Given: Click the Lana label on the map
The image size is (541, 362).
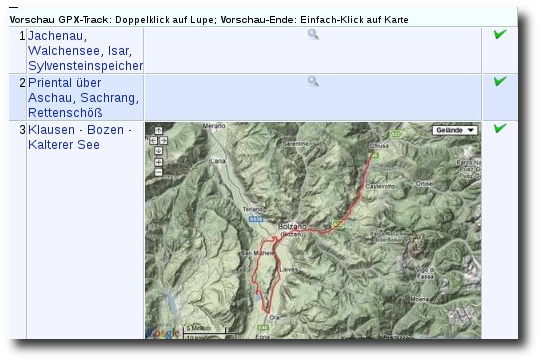Looking at the screenshot, I should pos(218,161).
